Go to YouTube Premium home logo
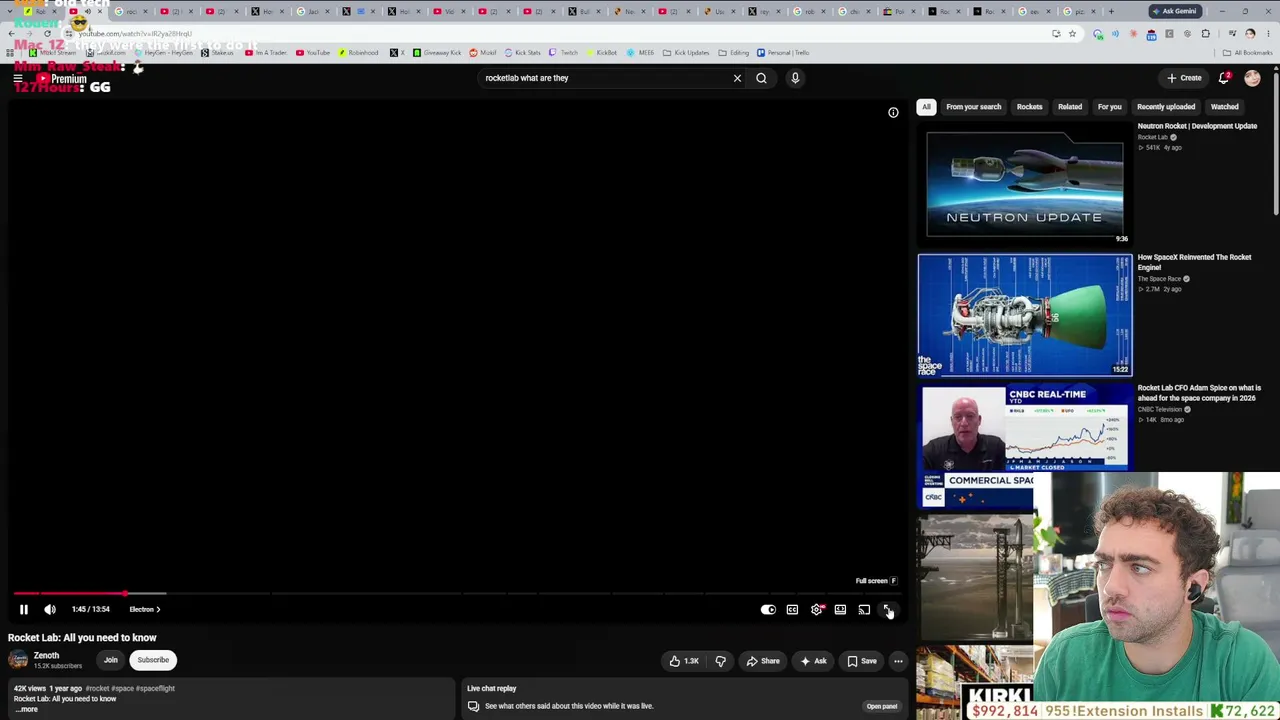 click(x=62, y=79)
